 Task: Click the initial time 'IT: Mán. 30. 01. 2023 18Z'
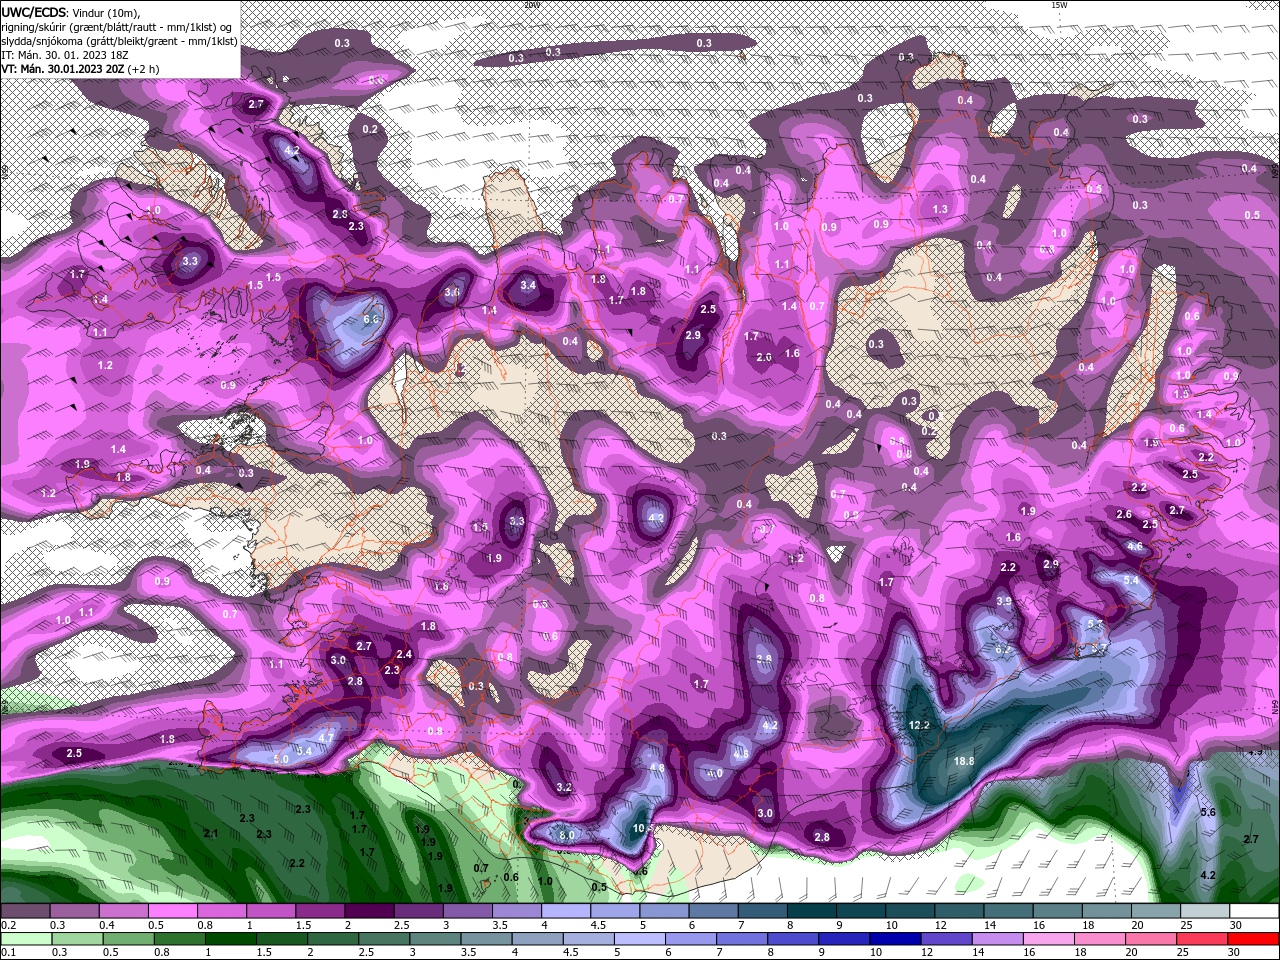65,55
